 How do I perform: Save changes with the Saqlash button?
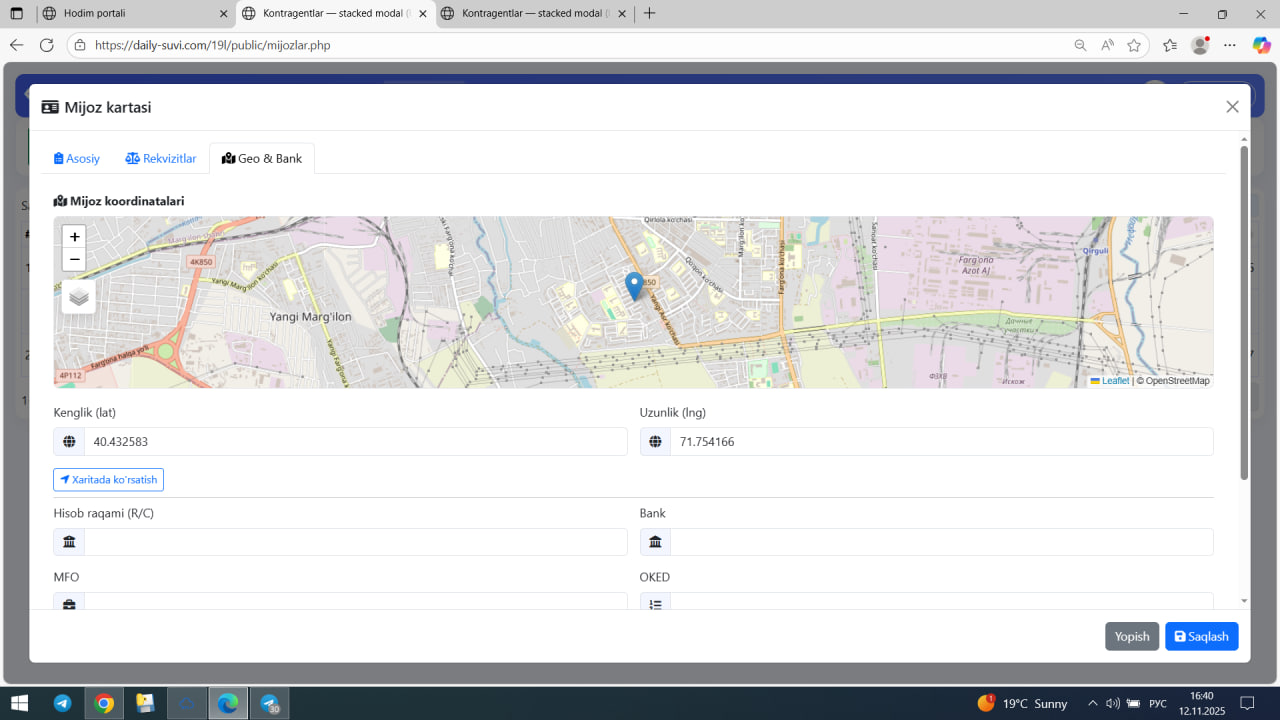coord(1201,637)
